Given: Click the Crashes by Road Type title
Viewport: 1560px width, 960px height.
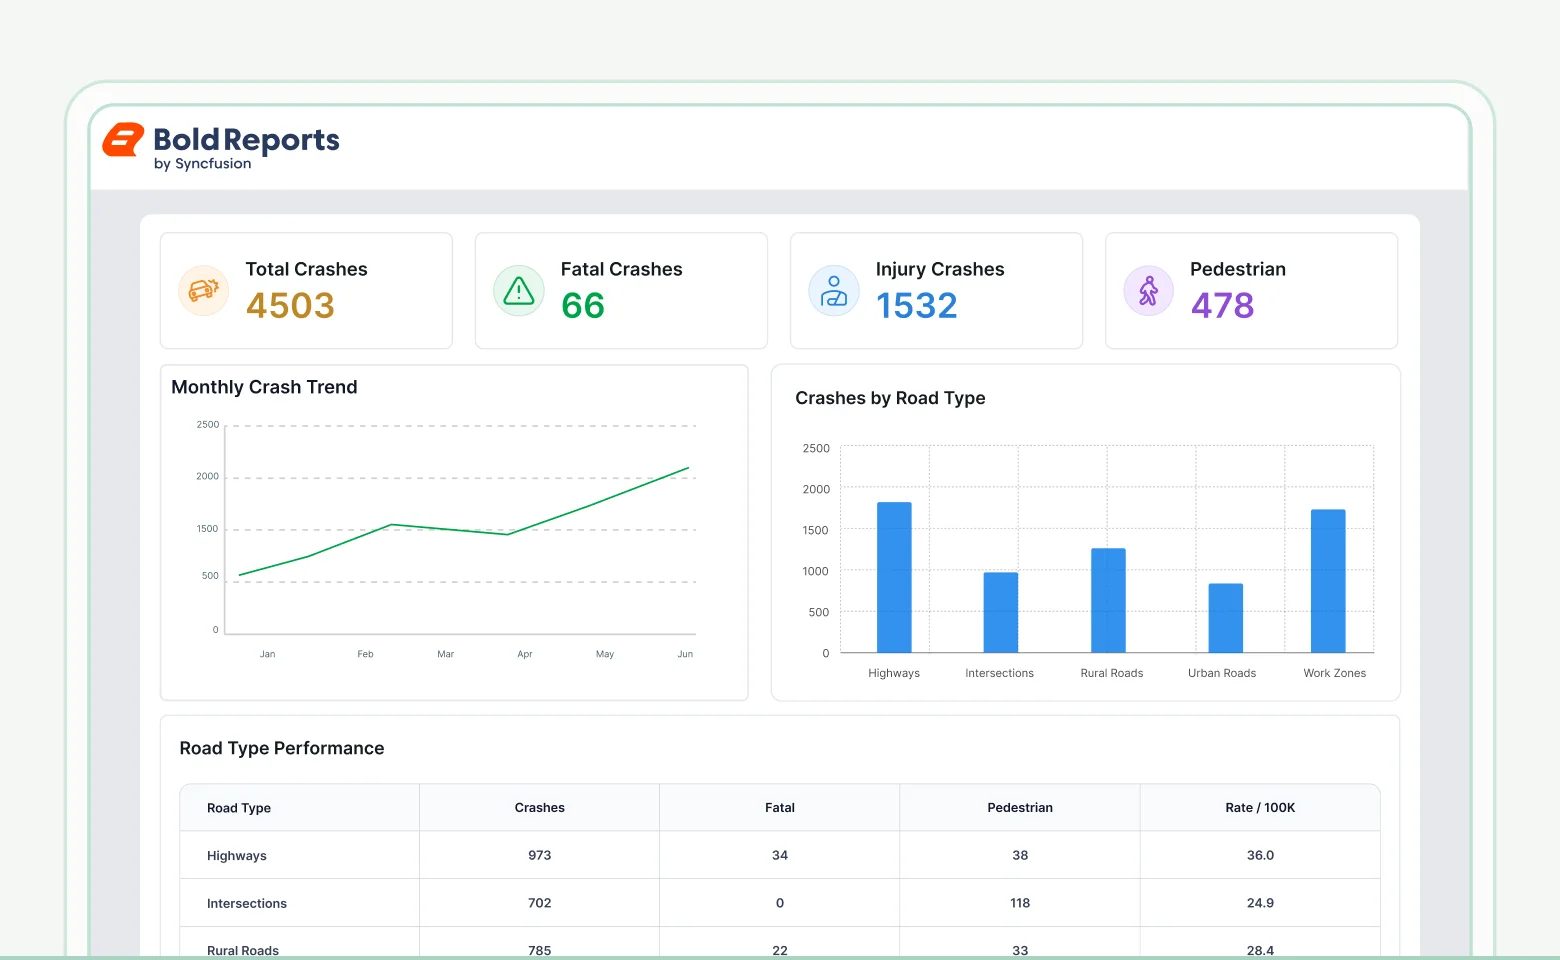Looking at the screenshot, I should [890, 398].
